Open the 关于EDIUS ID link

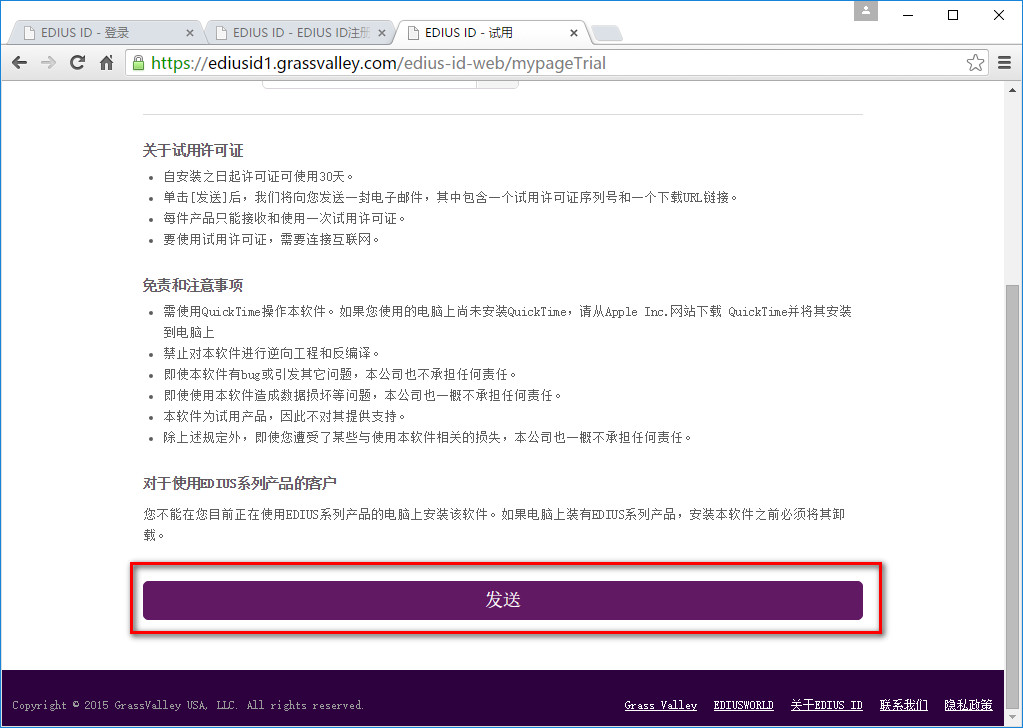tap(826, 705)
